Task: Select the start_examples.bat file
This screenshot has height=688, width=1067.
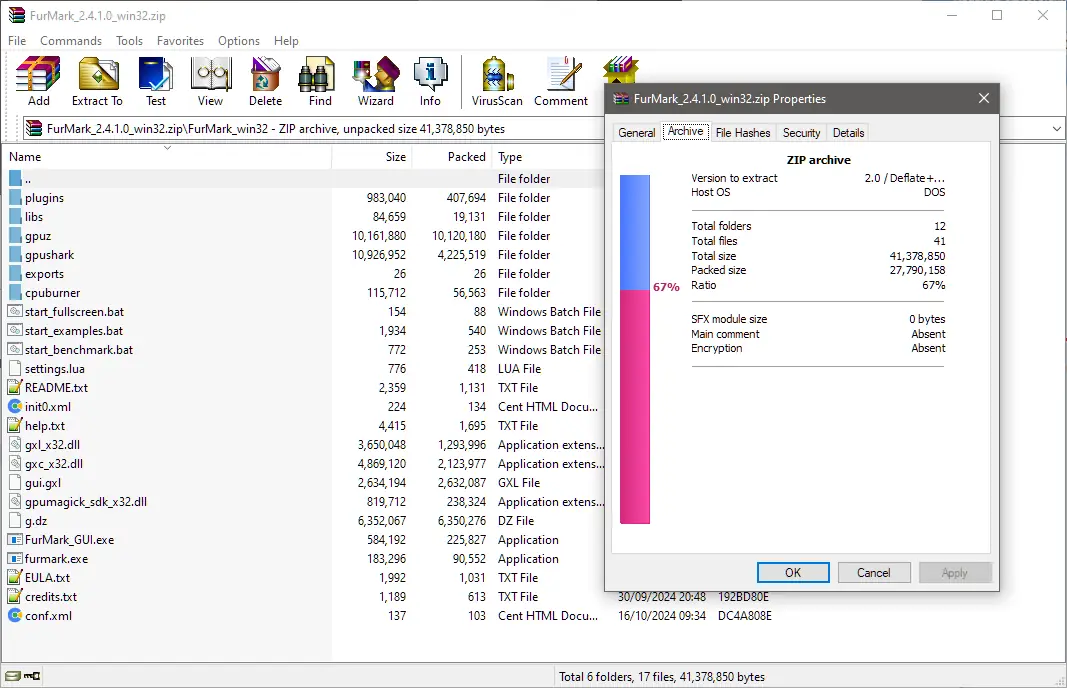Action: click(x=303, y=331)
